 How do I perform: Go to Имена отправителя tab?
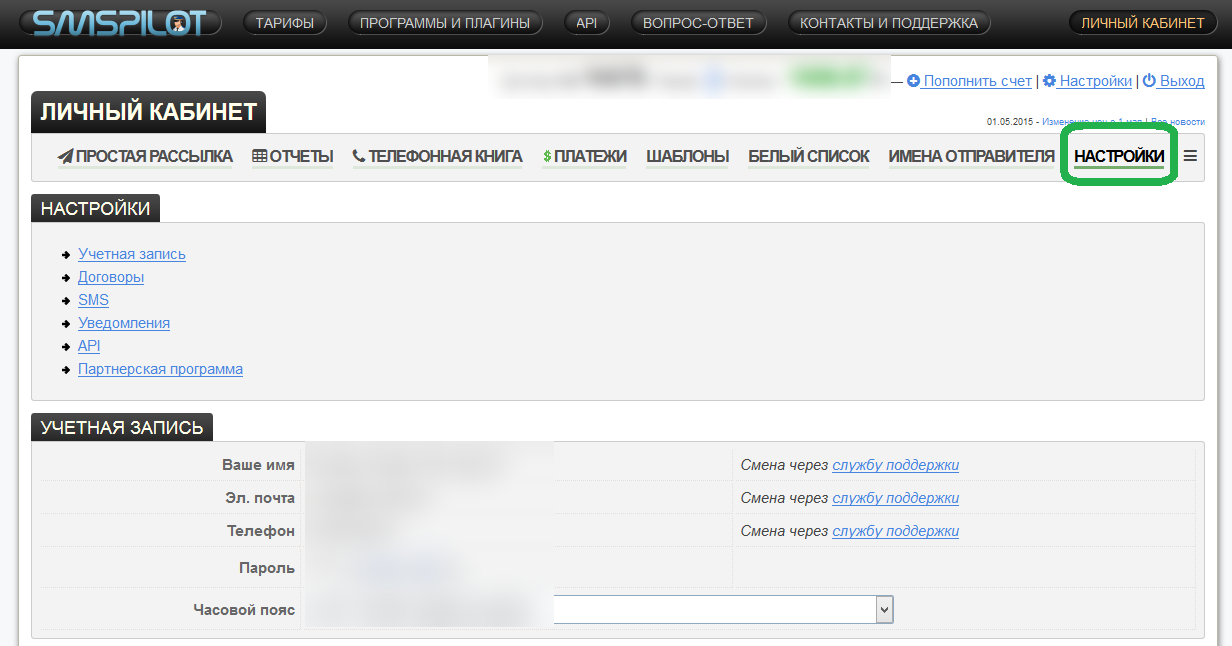coord(971,156)
